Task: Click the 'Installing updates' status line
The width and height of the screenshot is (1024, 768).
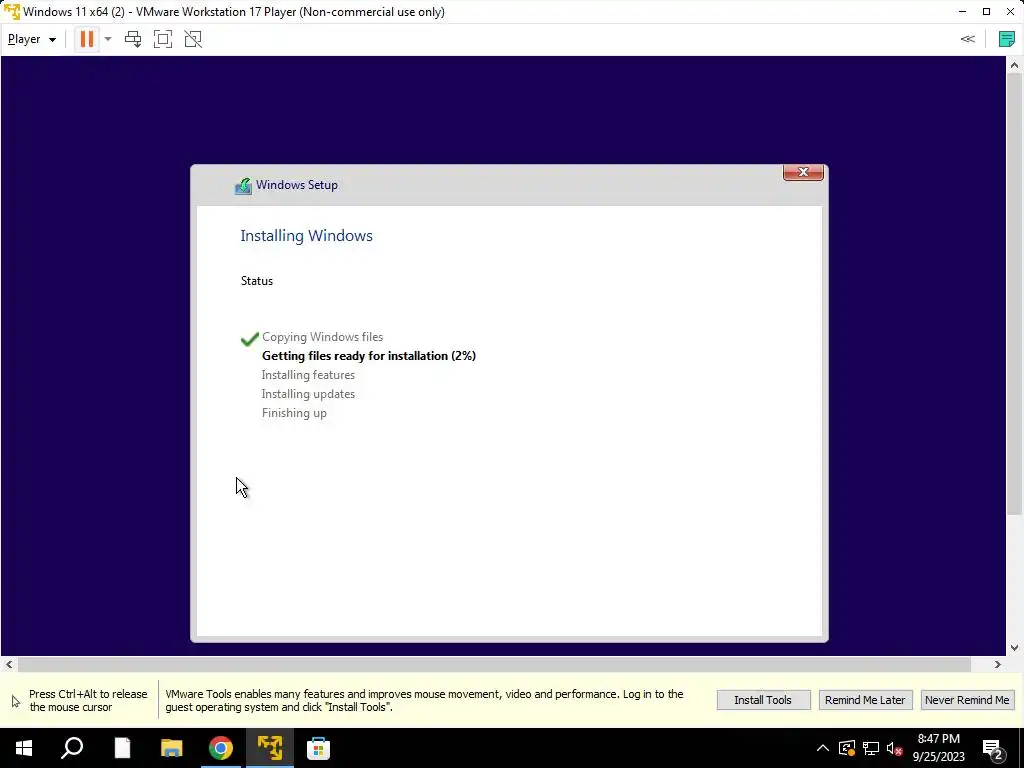Action: [308, 394]
